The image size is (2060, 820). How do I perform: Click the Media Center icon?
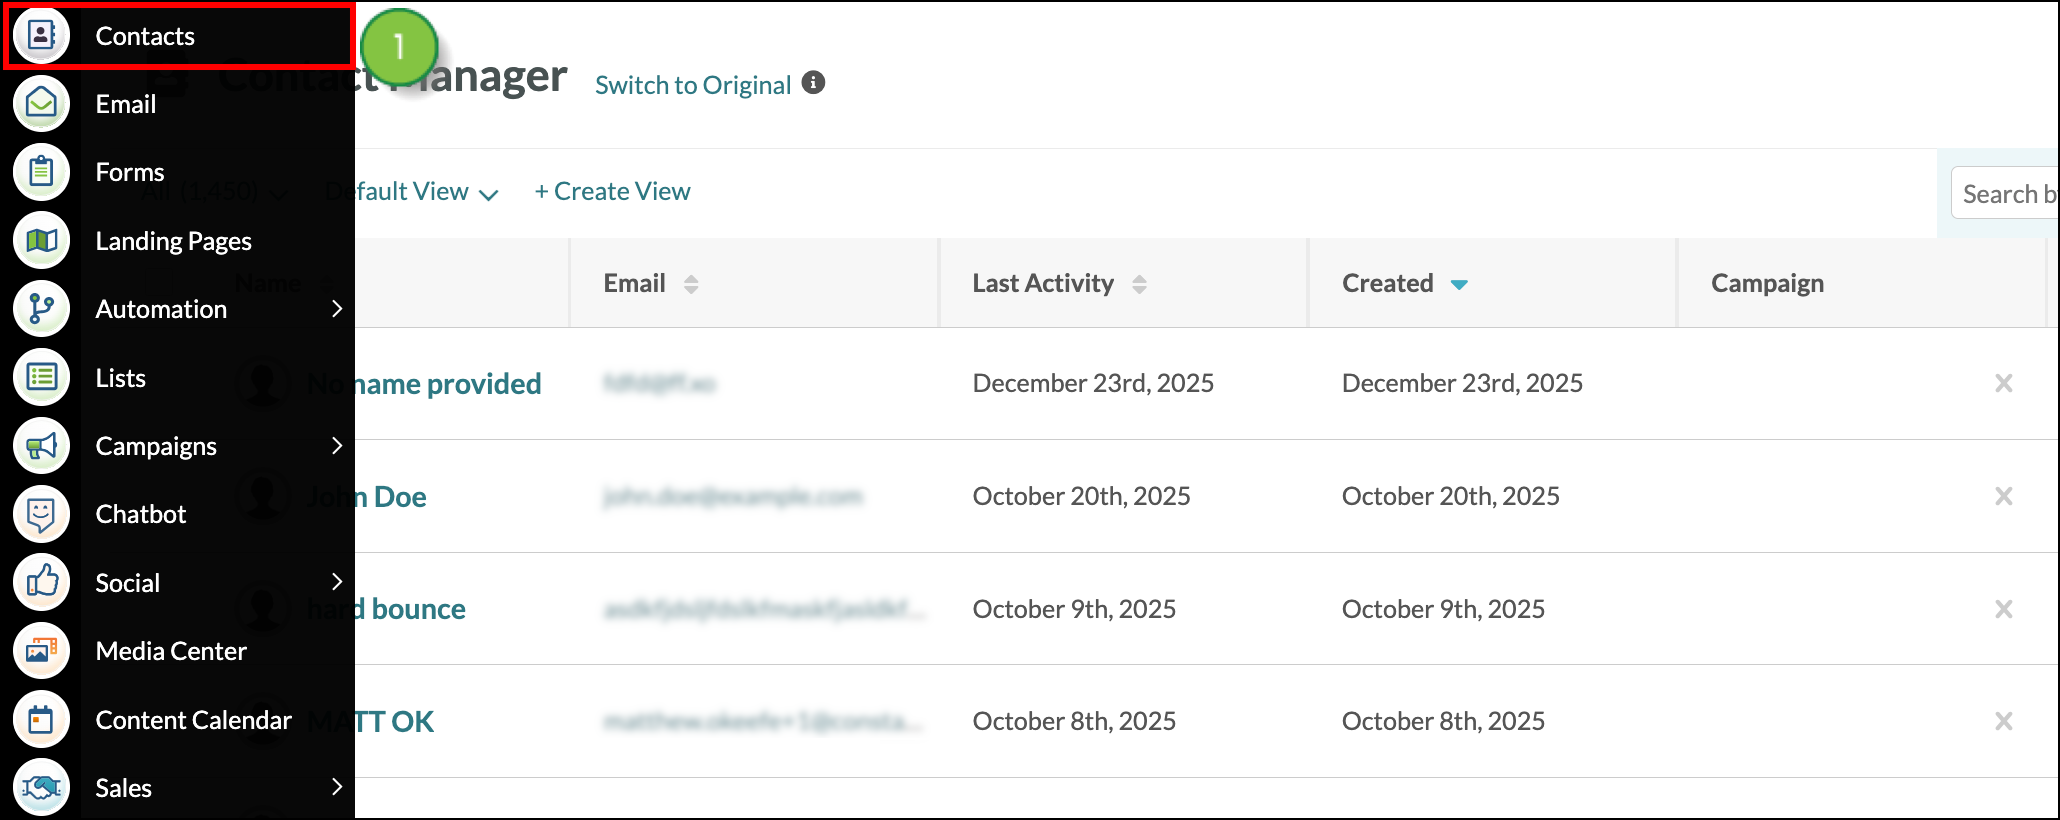(41, 651)
